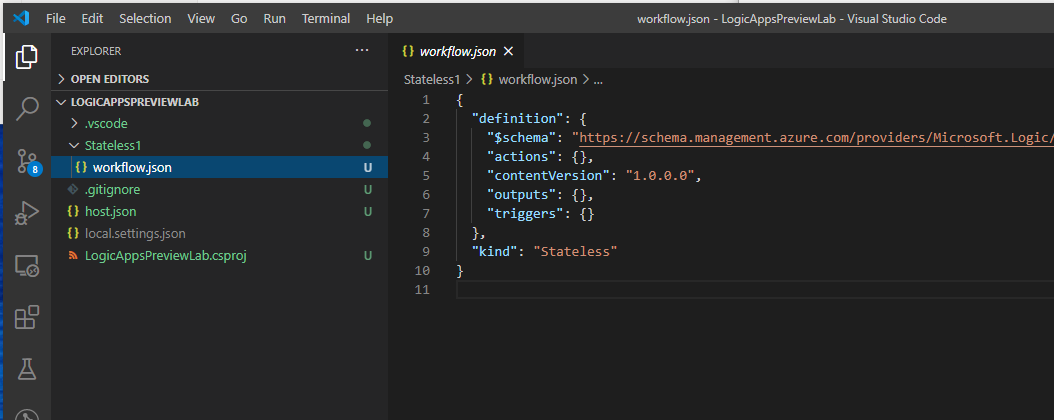
Task: Click line number 11 in the gutter
Action: 421,290
